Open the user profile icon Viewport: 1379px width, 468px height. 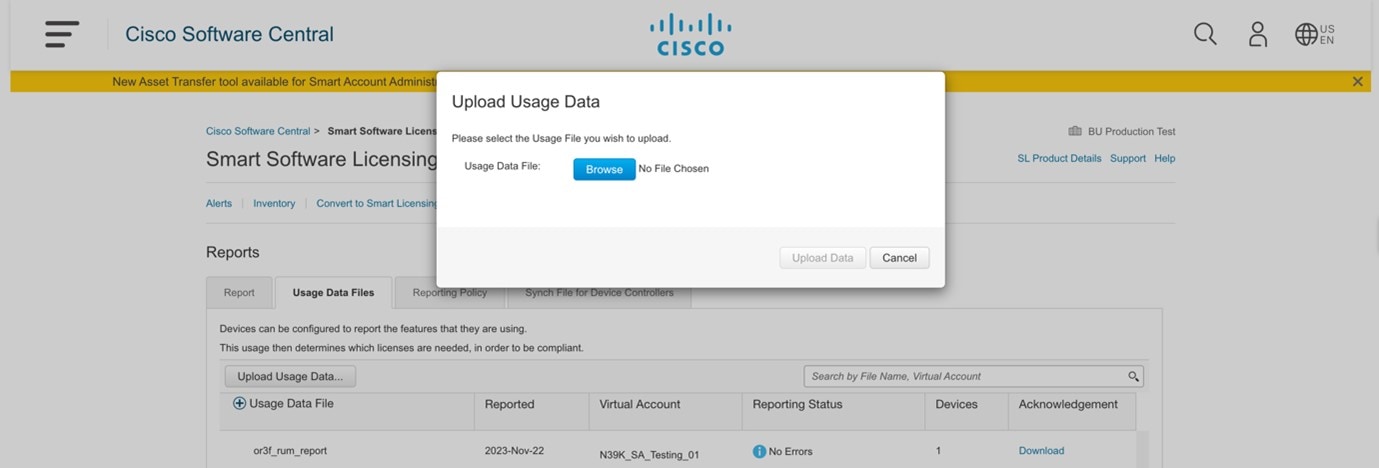(x=1258, y=34)
